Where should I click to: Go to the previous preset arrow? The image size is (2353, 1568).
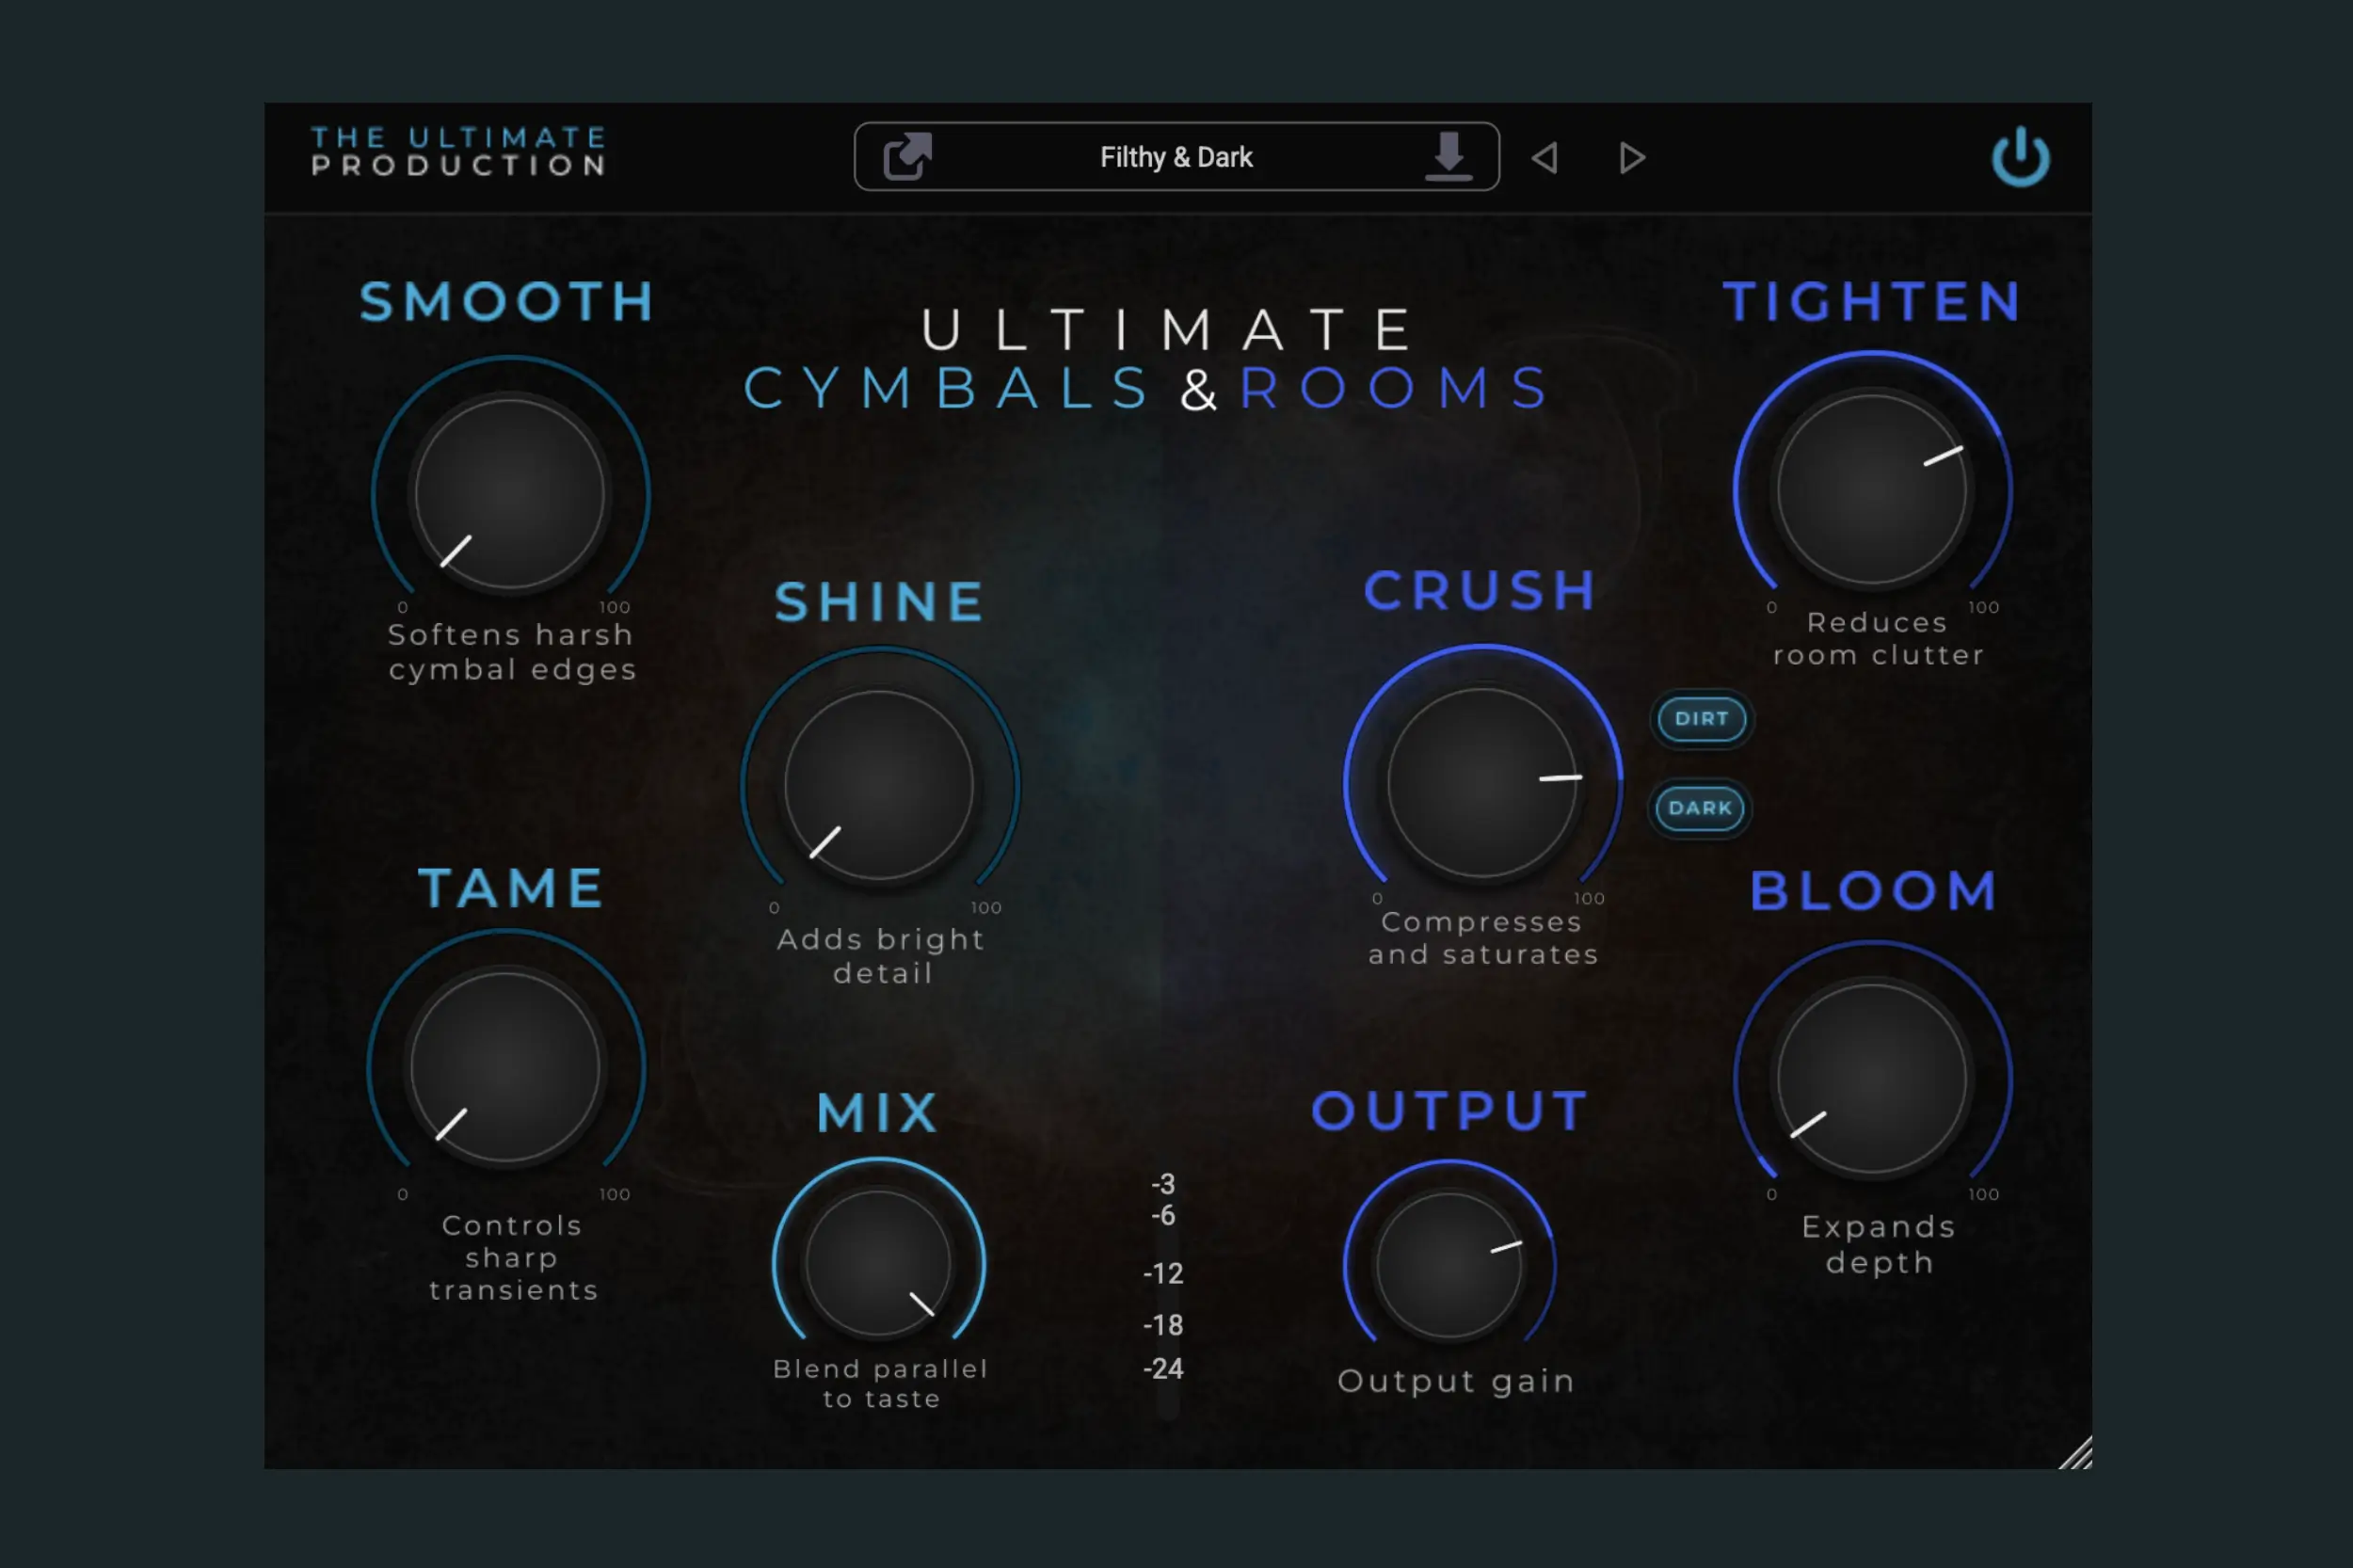pos(1545,157)
